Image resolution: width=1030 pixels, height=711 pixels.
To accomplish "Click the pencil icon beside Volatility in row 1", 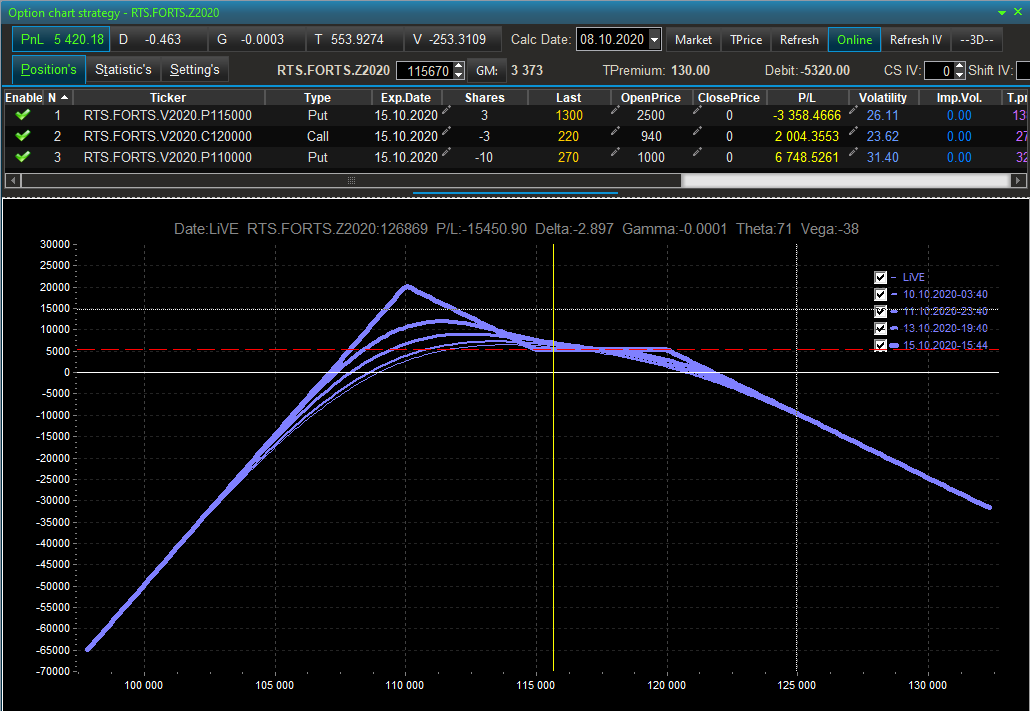I will point(853,111).
